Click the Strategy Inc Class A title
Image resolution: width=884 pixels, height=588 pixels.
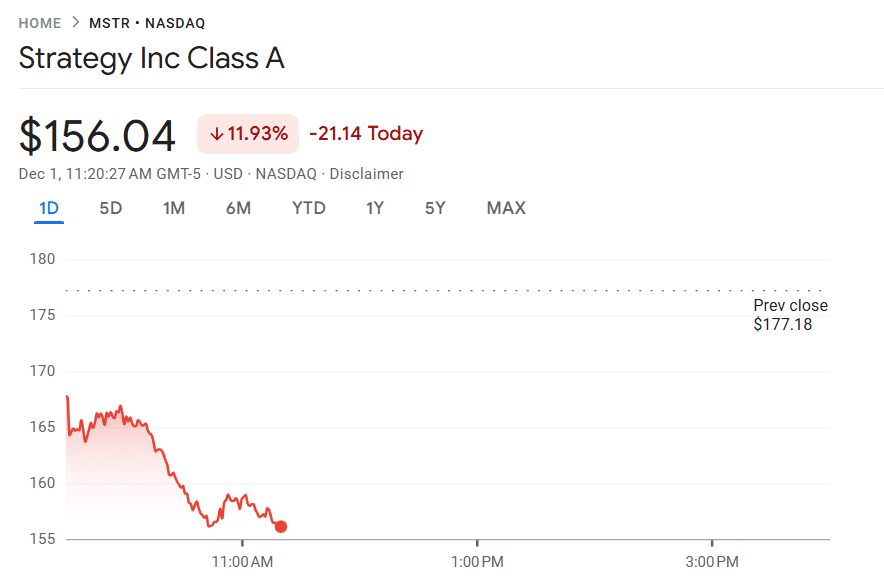pyautogui.click(x=151, y=58)
